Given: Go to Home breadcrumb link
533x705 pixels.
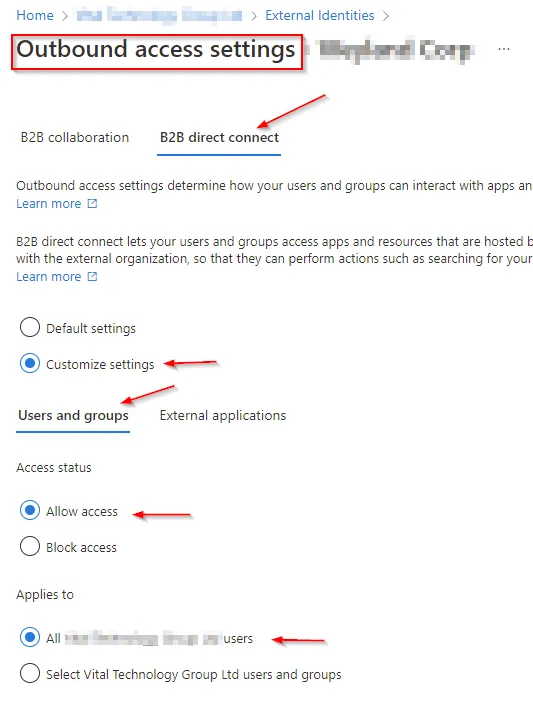Looking at the screenshot, I should coord(35,16).
